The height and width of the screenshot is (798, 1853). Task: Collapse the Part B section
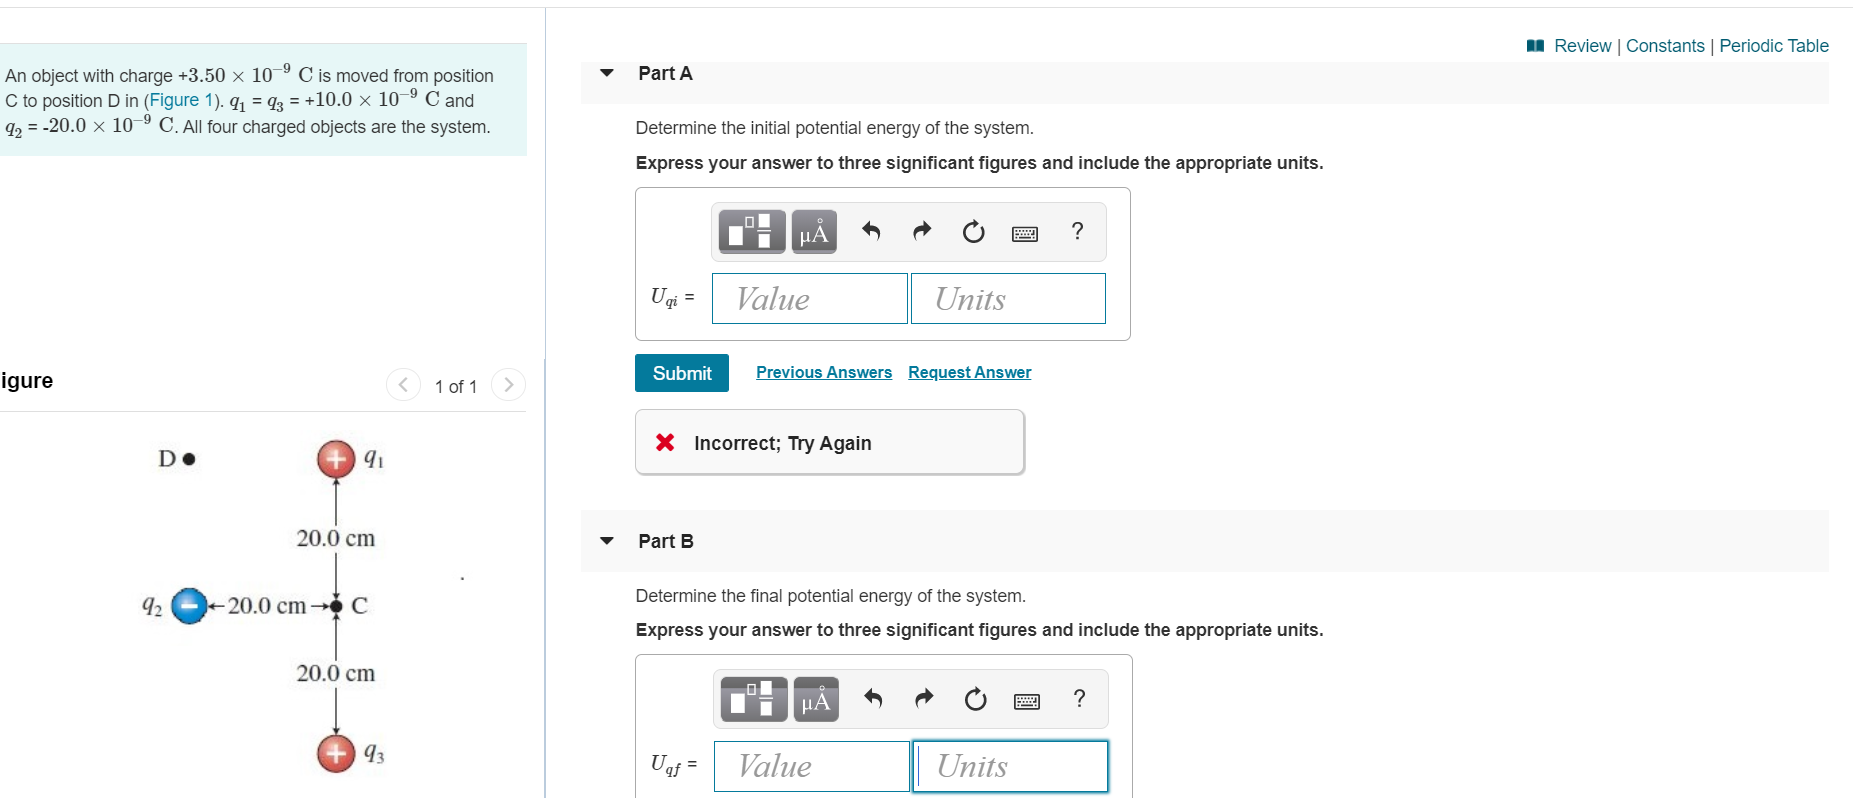(606, 540)
